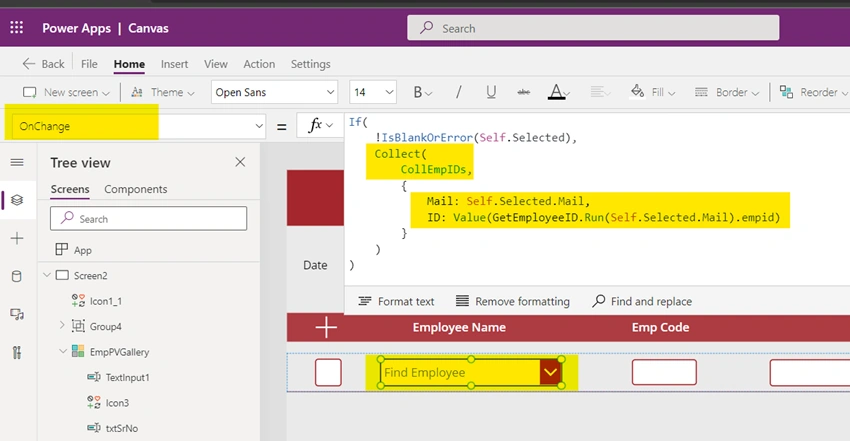Select TextInput1 in the tree
Image resolution: width=850 pixels, height=441 pixels.
coord(127,377)
